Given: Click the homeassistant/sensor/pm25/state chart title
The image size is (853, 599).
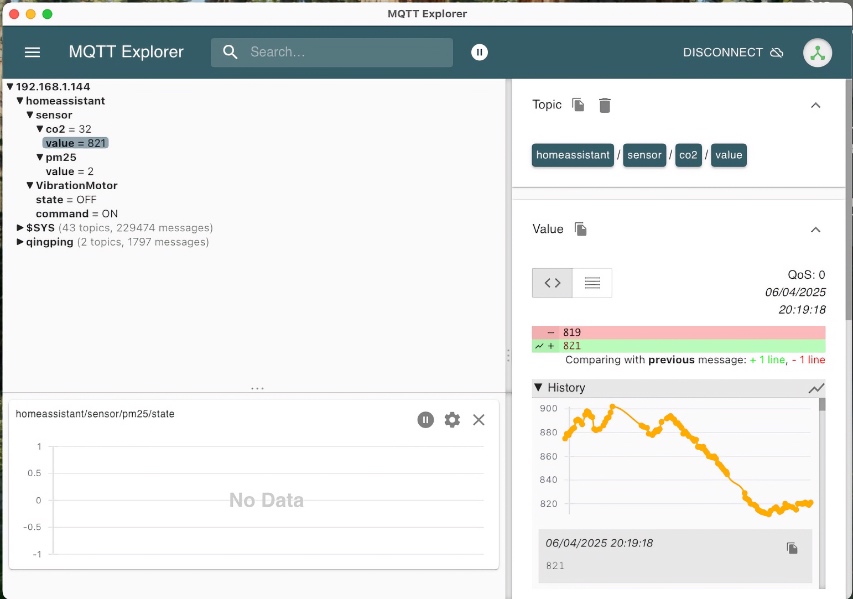Looking at the screenshot, I should (95, 414).
